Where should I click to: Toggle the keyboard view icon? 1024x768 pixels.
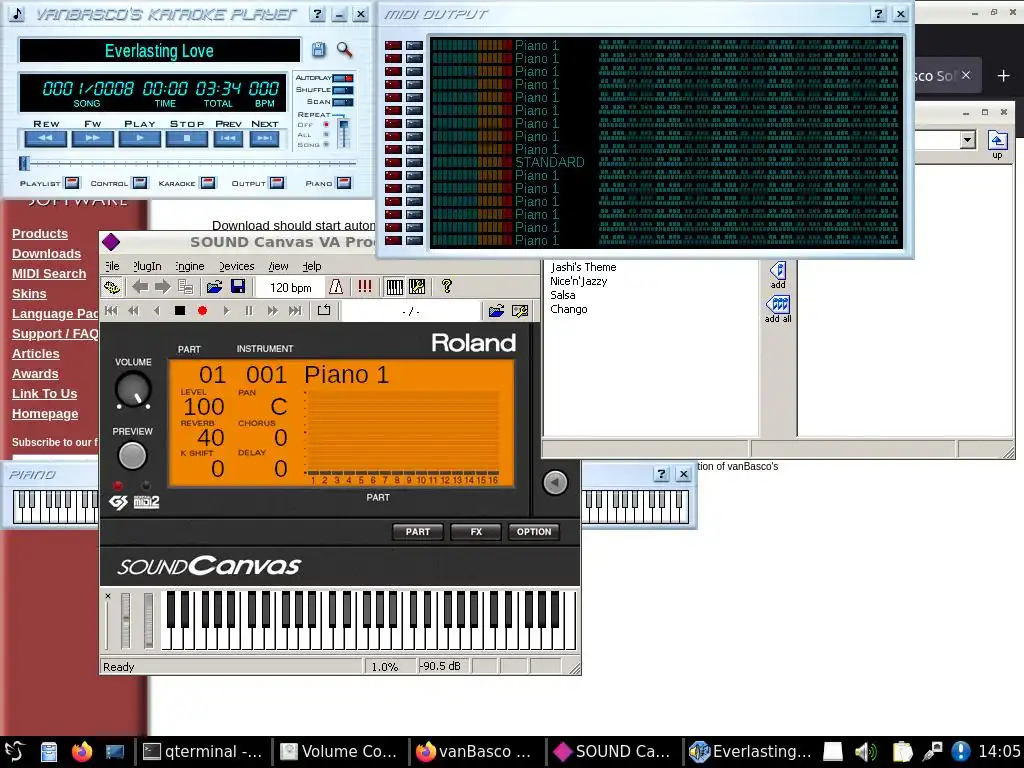click(x=394, y=287)
